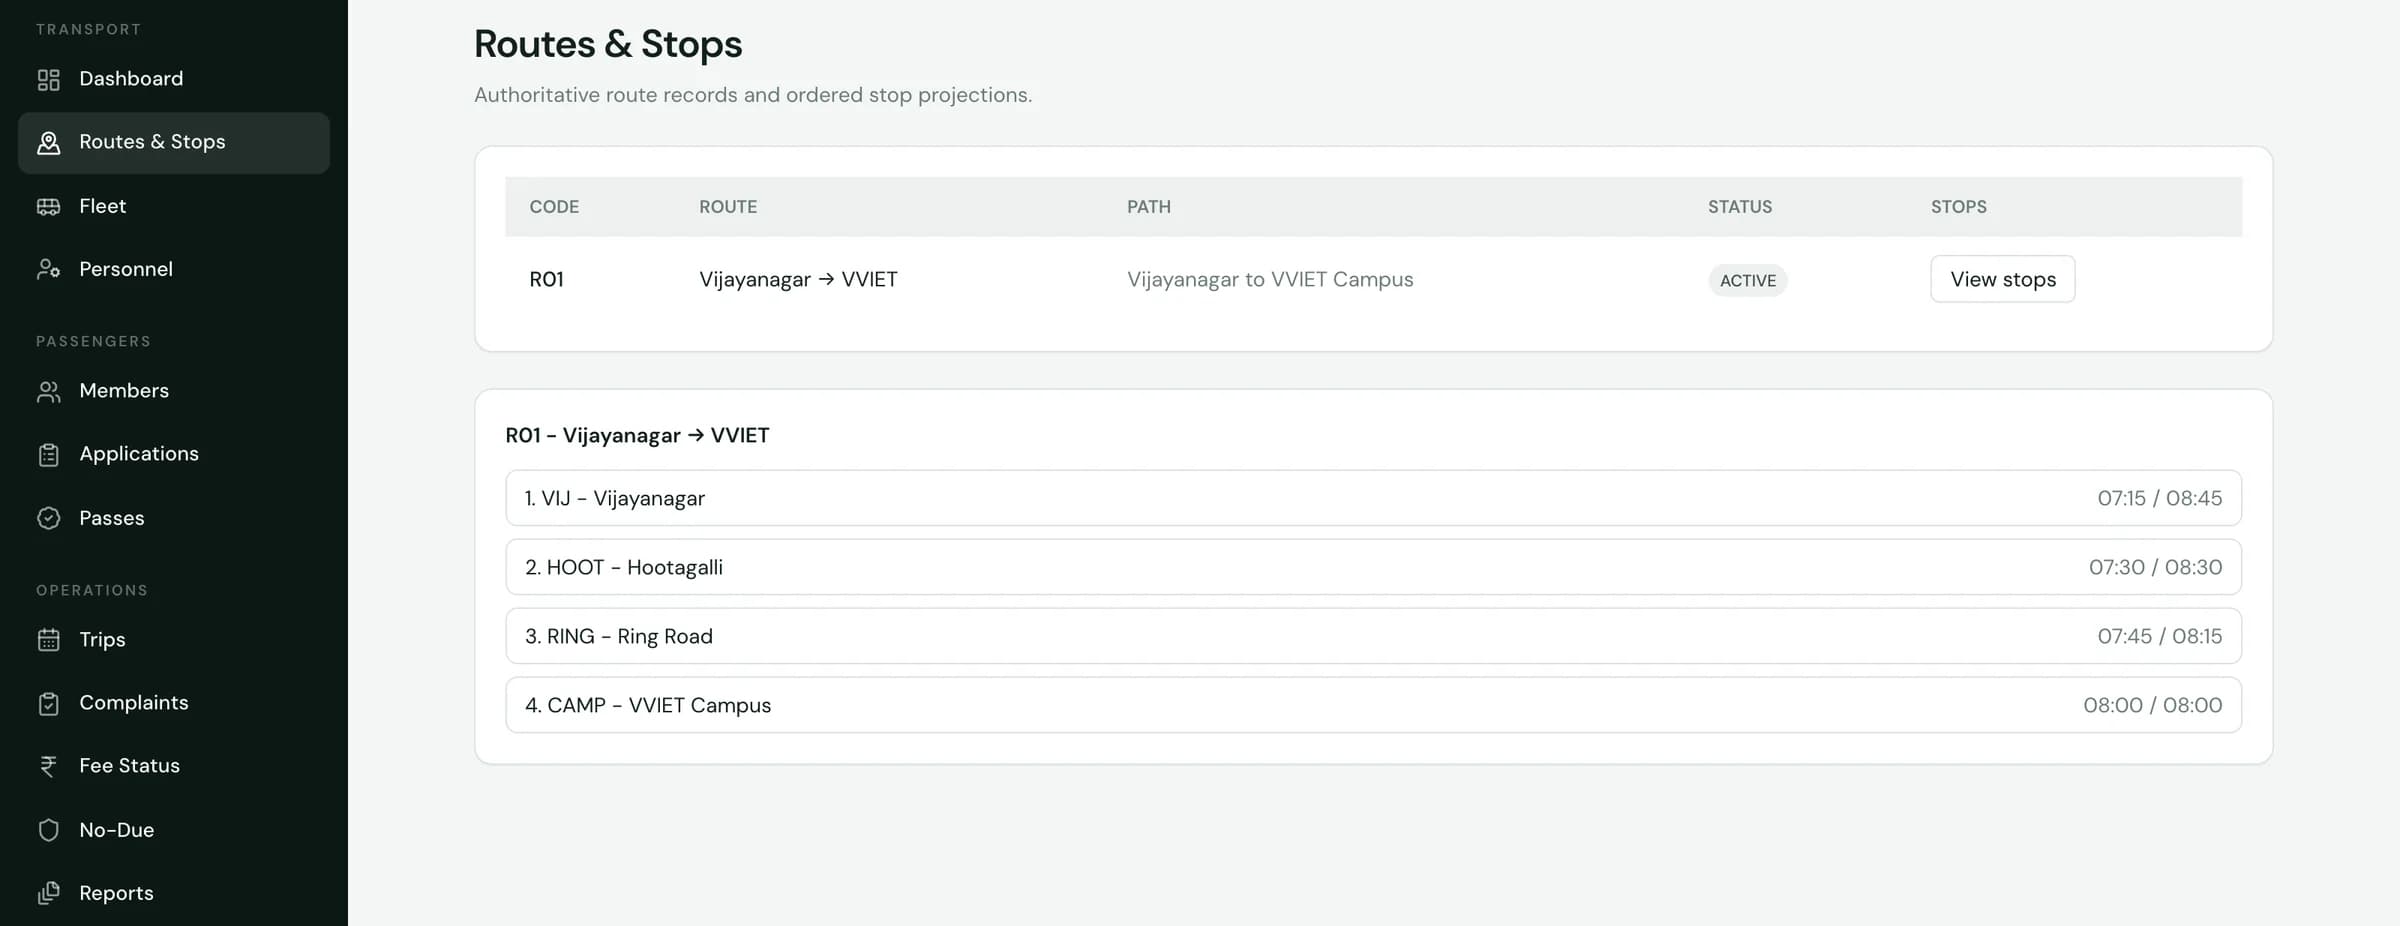Go to the Passes page
Viewport: 2400px width, 926px height.
pyautogui.click(x=174, y=518)
